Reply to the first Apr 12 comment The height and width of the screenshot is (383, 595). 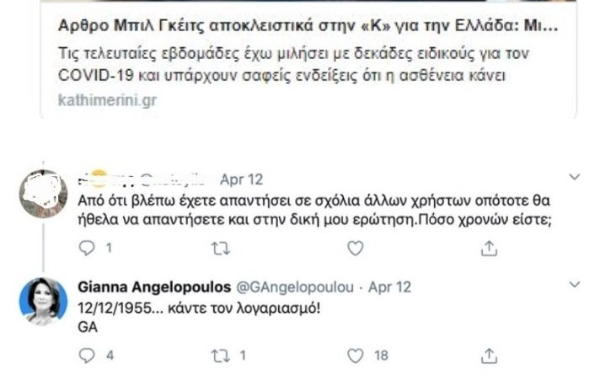tap(87, 248)
